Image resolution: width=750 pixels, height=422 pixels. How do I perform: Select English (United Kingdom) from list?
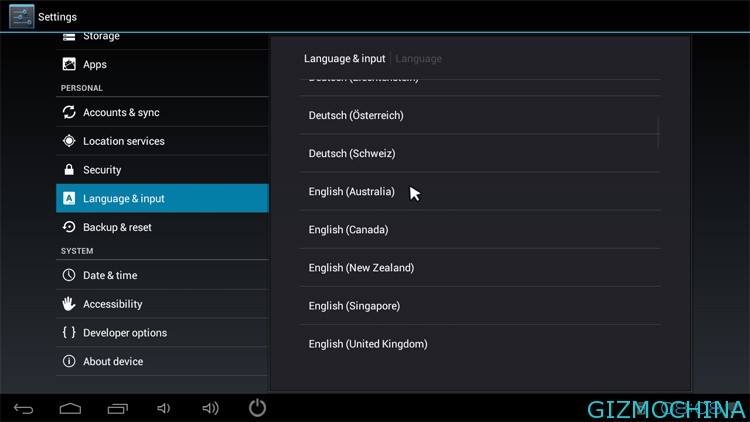tap(368, 344)
